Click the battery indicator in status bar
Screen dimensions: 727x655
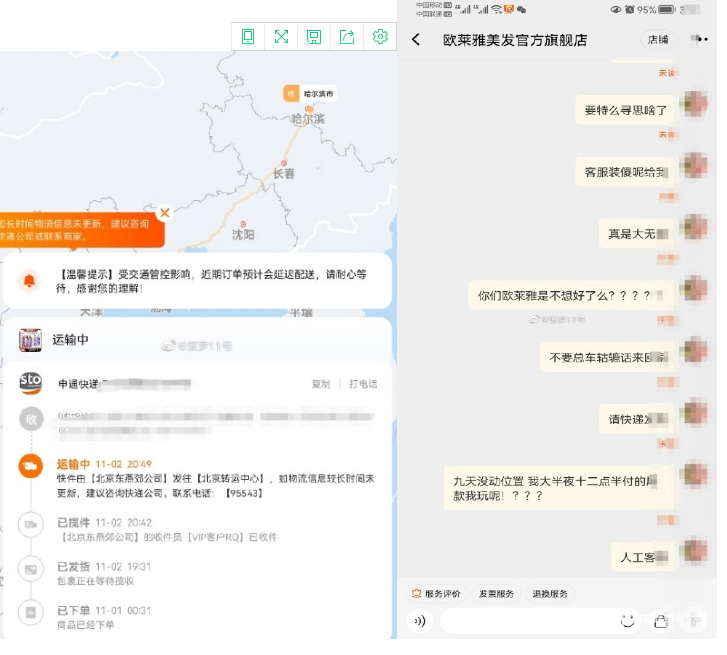[x=666, y=9]
